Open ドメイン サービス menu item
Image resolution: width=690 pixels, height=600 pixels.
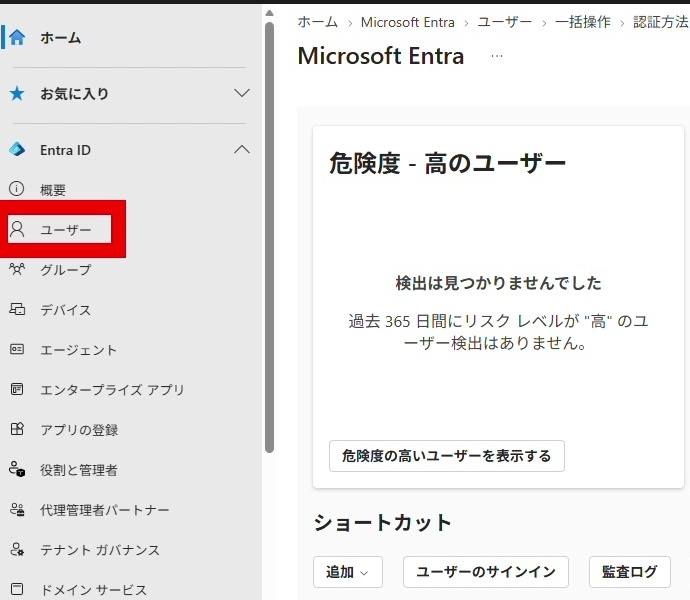coord(93,589)
